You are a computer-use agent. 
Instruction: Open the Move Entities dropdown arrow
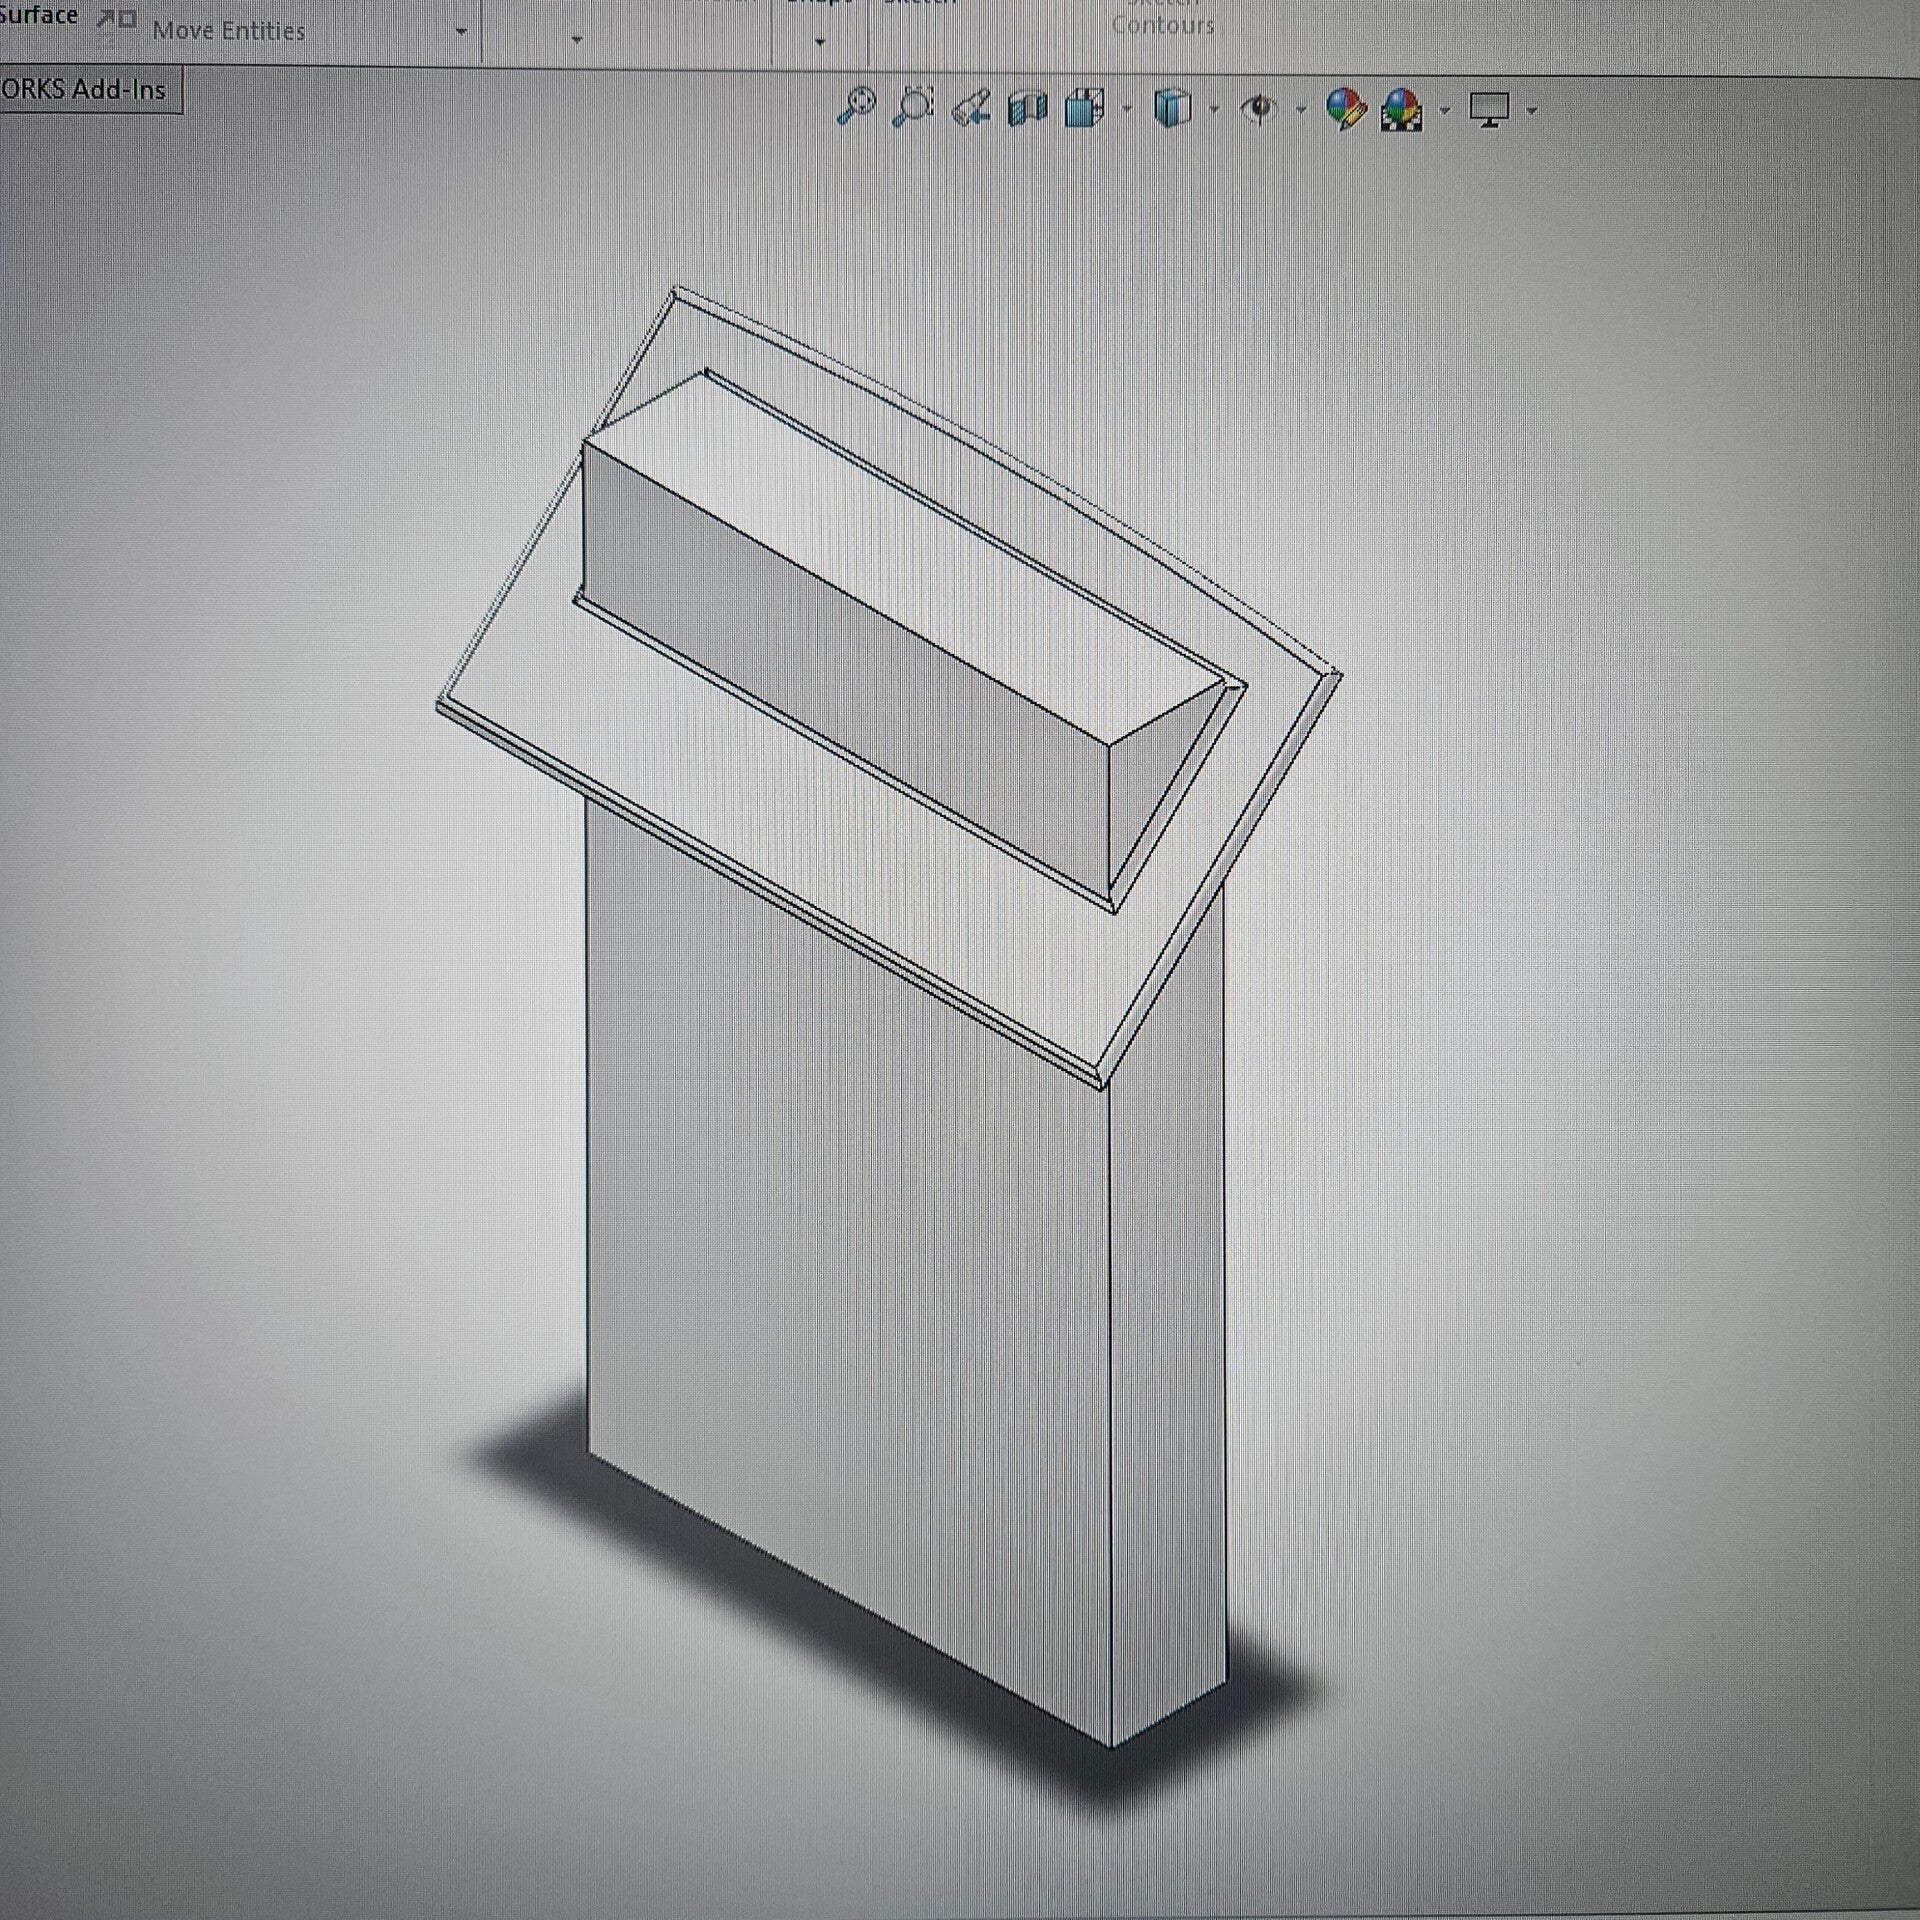461,32
